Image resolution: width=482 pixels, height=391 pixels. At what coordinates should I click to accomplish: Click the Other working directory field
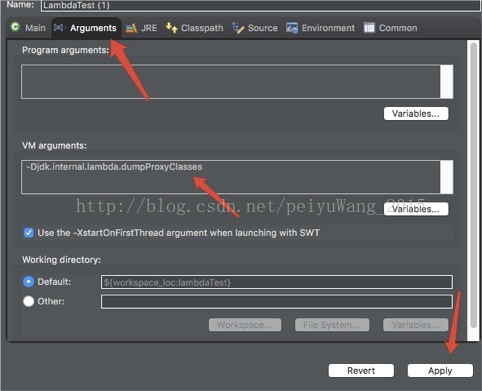coord(277,302)
